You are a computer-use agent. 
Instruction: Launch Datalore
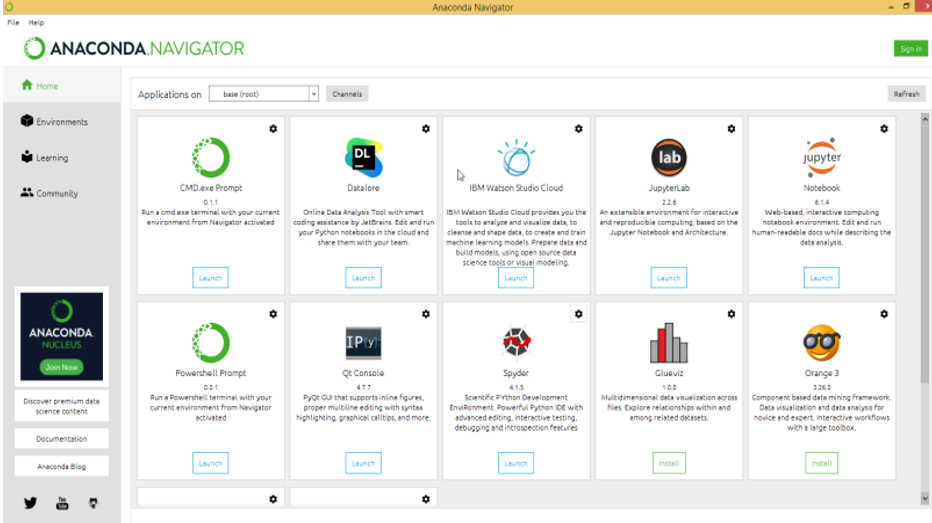(363, 278)
